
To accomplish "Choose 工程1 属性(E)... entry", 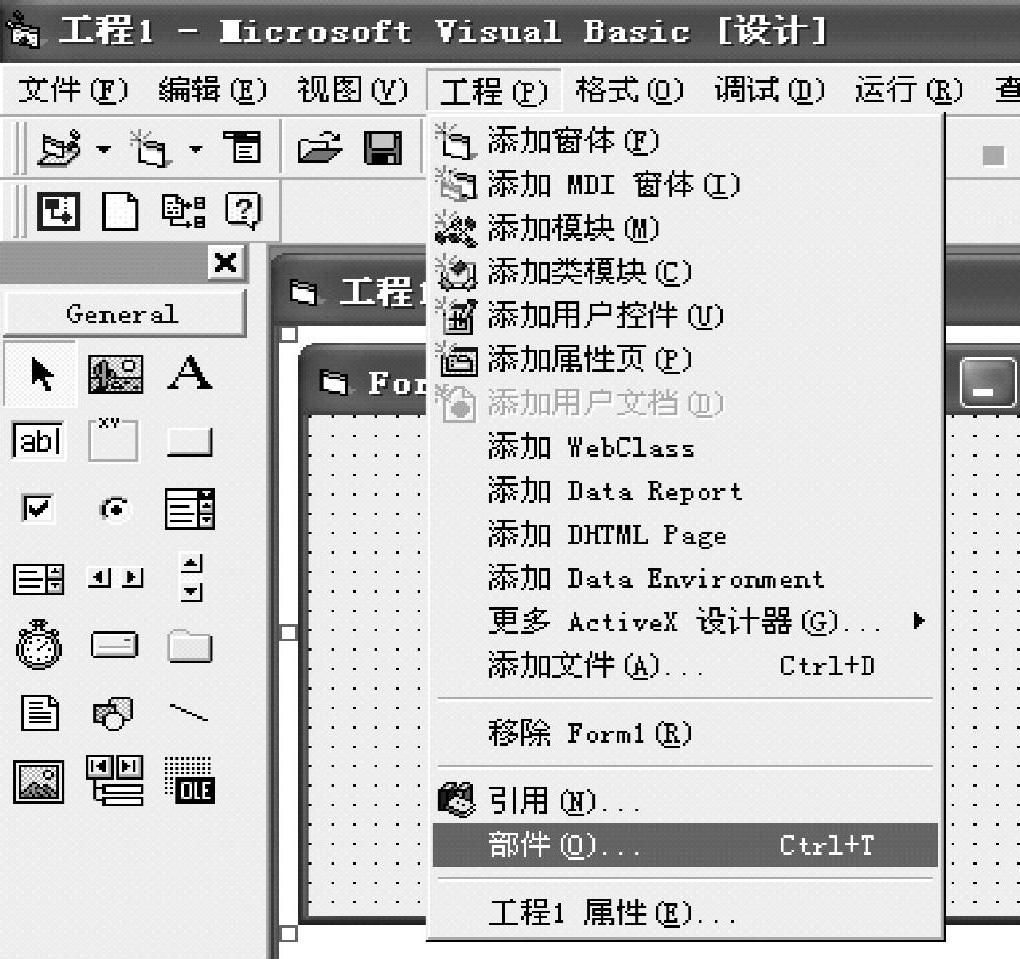I will click(x=685, y=912).
